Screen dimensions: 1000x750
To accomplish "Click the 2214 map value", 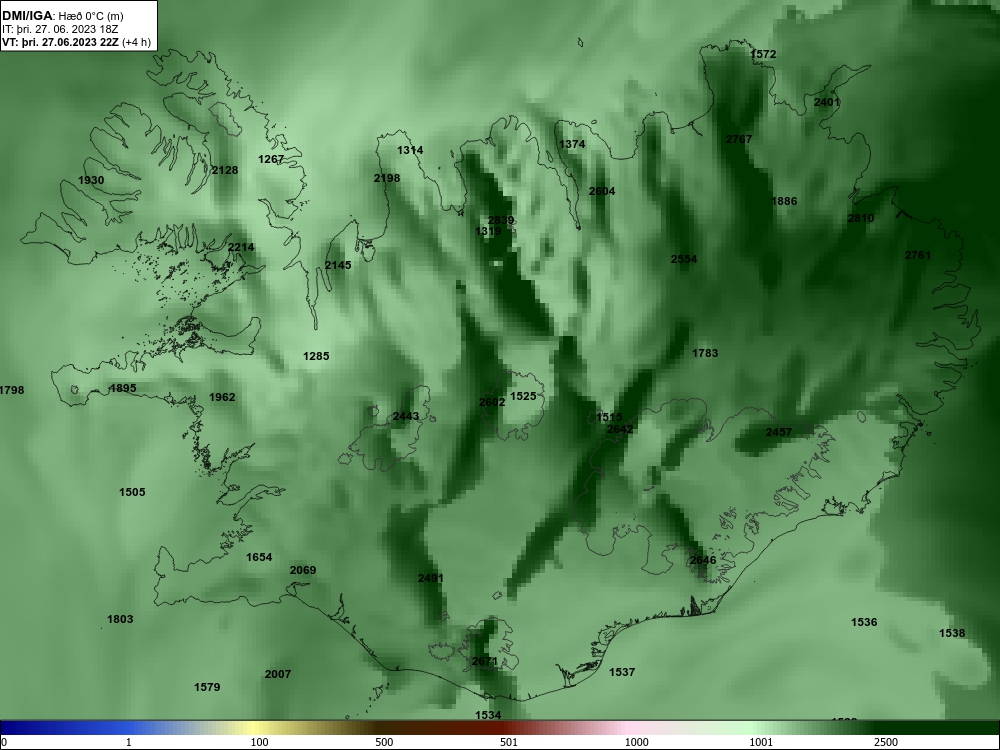I will coord(240,247).
